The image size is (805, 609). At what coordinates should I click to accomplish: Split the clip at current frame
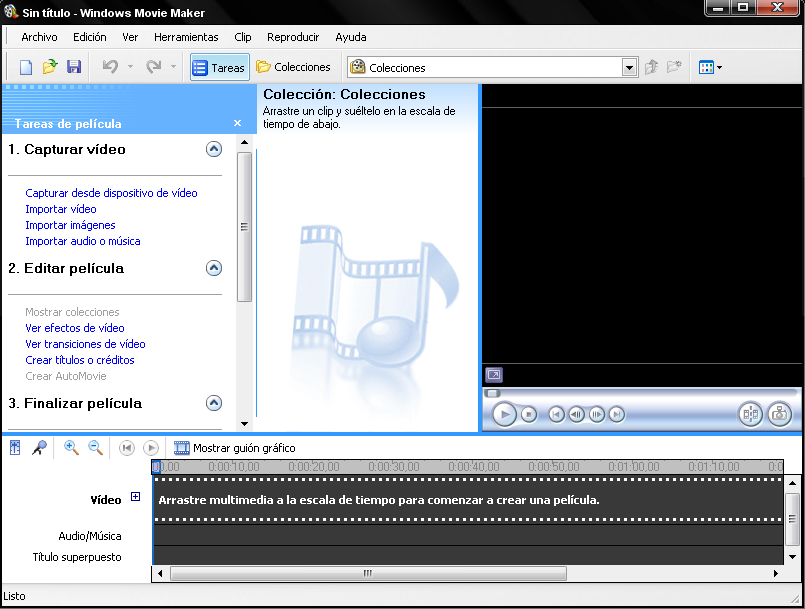pos(751,413)
